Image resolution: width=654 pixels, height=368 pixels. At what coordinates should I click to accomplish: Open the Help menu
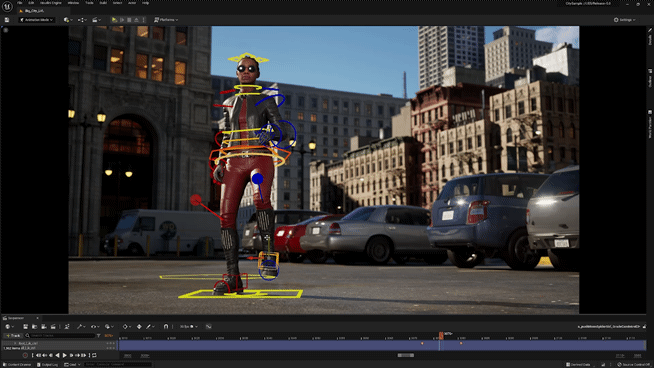point(145,3)
